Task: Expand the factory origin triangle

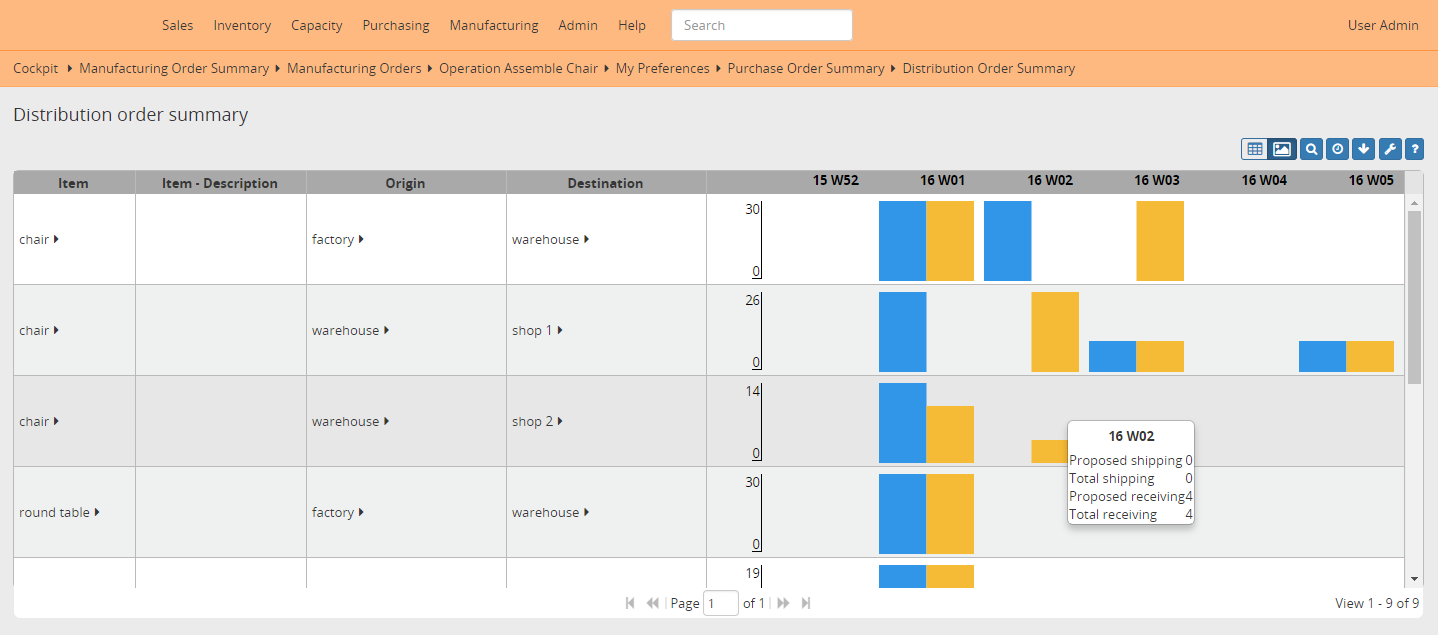Action: click(x=361, y=239)
